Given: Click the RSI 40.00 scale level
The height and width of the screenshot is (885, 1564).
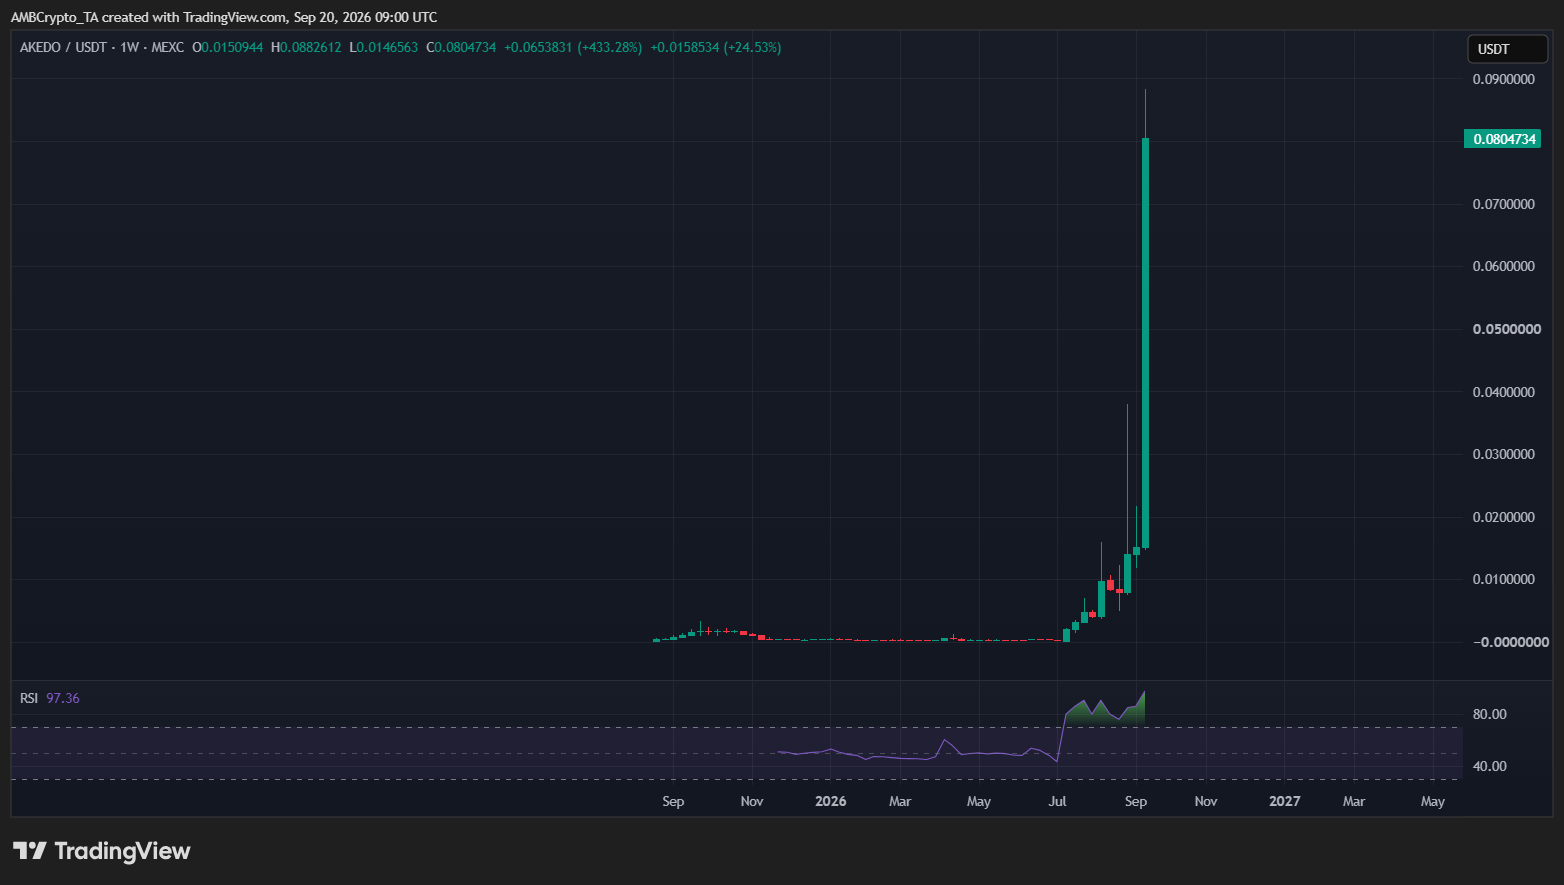Looking at the screenshot, I should [x=1490, y=766].
